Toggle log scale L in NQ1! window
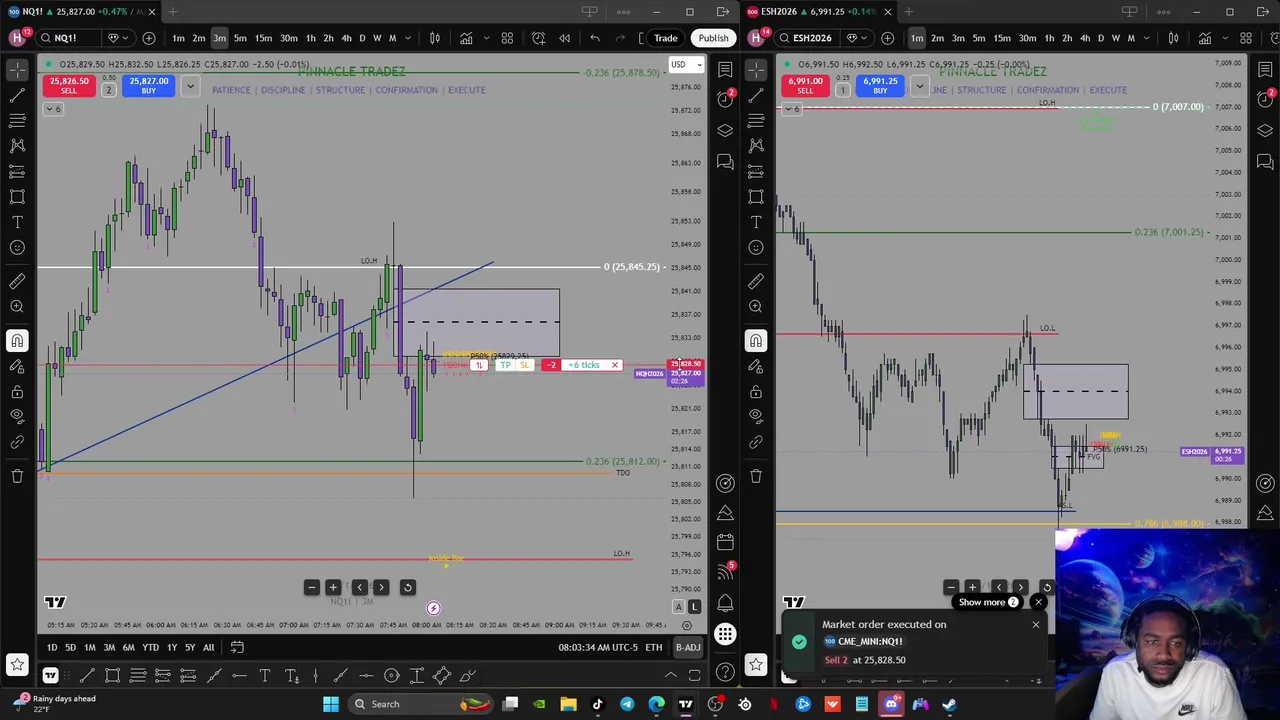 pyautogui.click(x=694, y=607)
